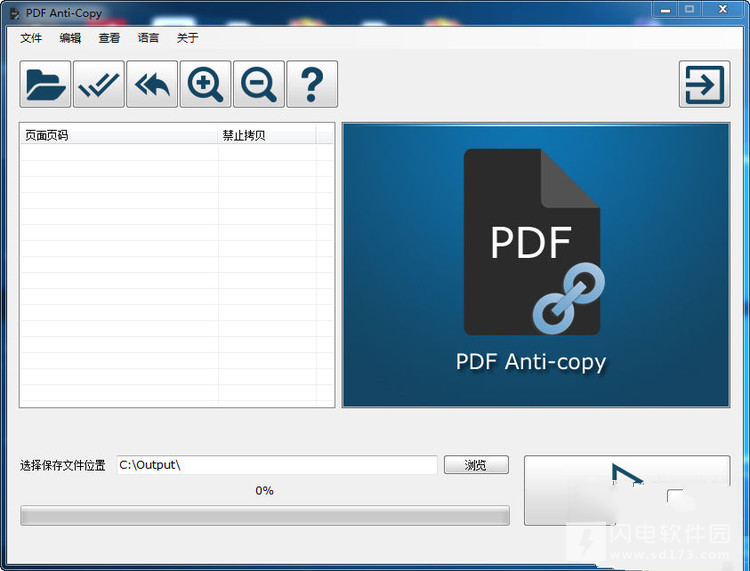Open the 关于 menu

[187, 38]
